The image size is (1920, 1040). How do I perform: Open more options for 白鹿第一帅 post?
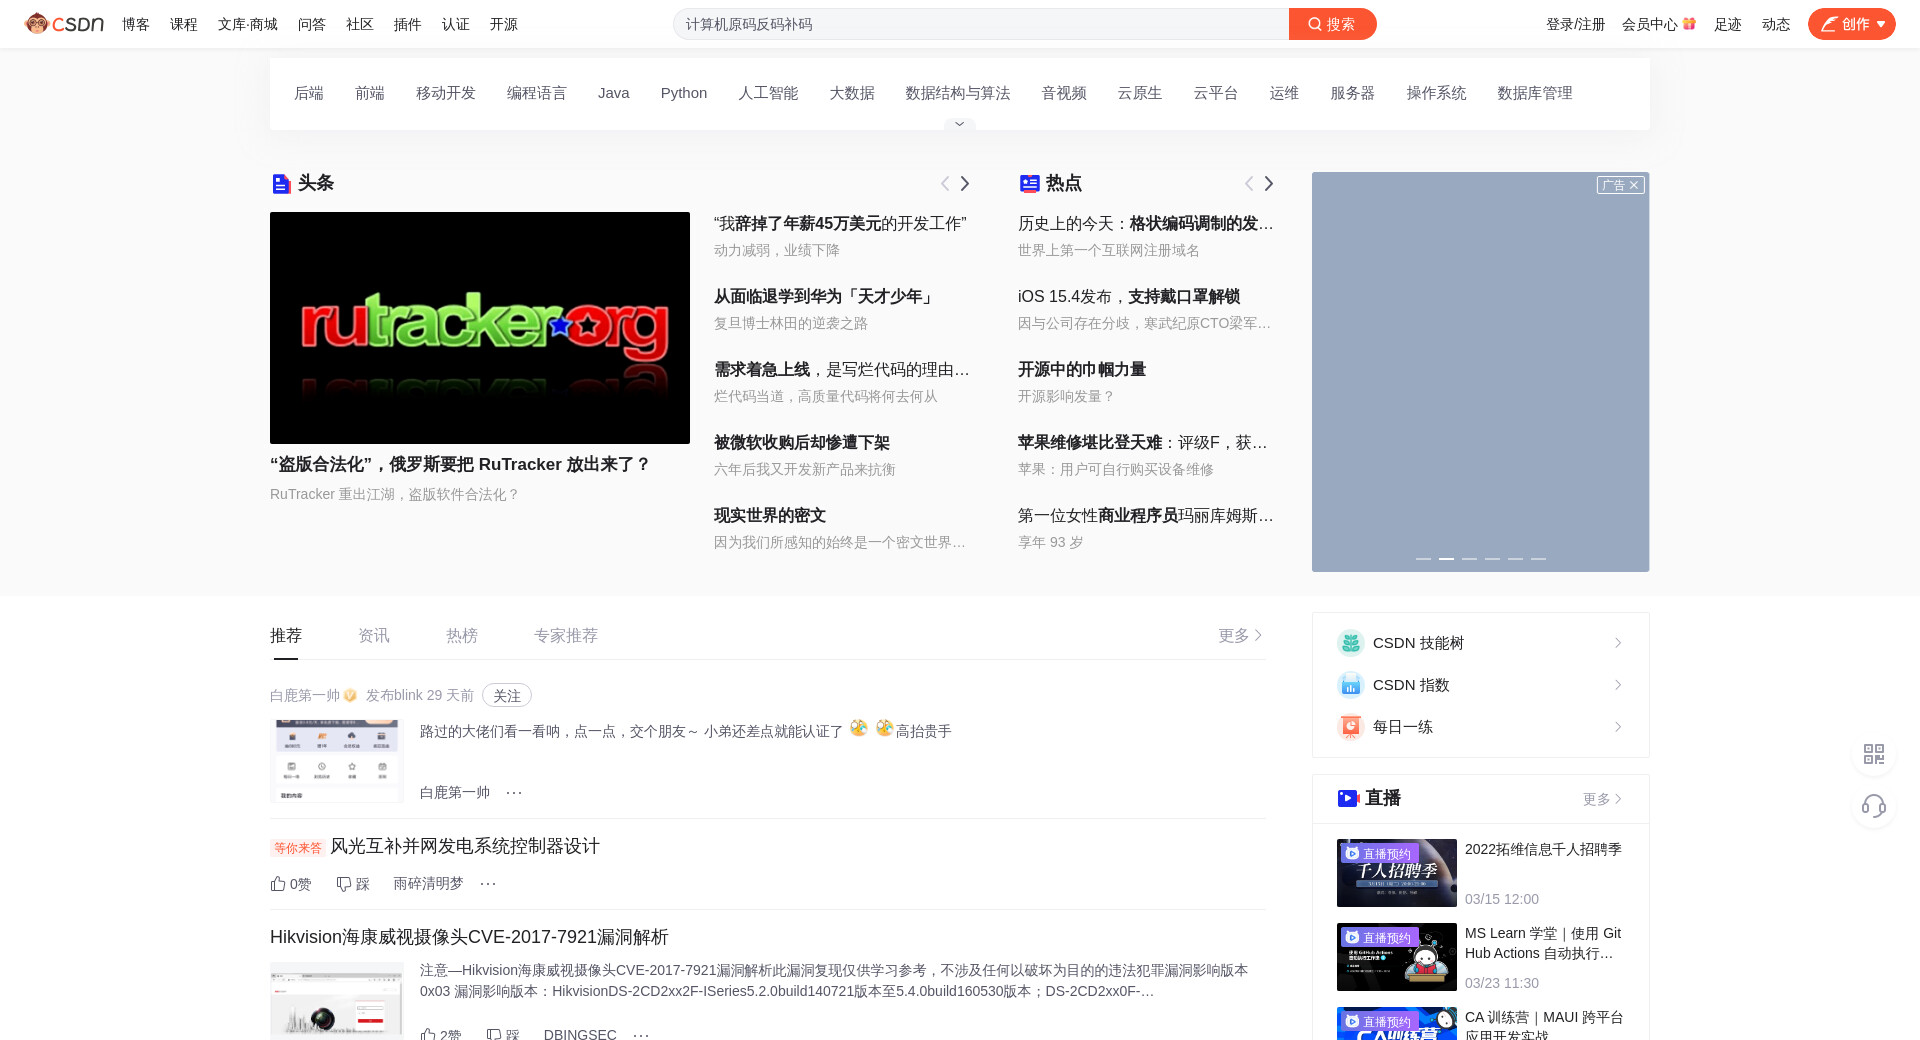click(x=514, y=793)
